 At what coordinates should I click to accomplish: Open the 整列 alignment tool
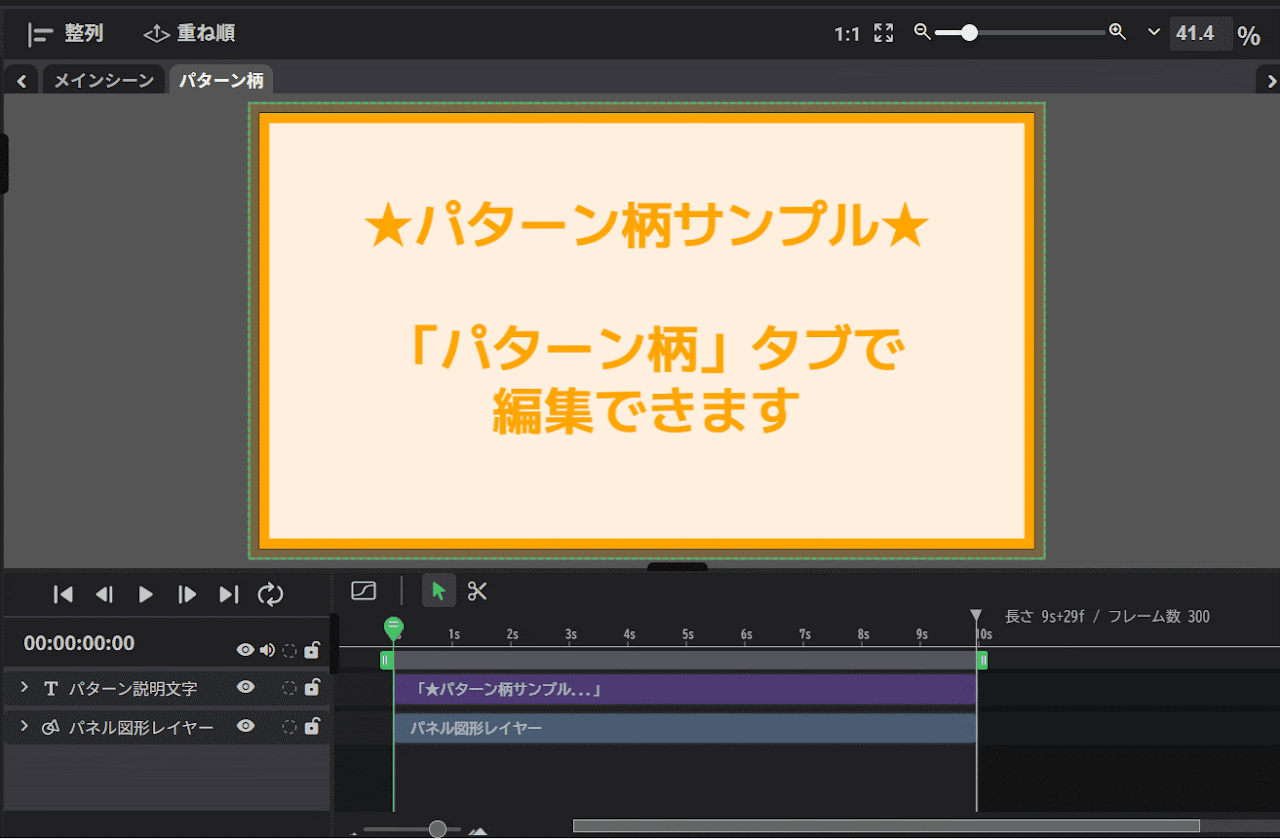click(66, 34)
